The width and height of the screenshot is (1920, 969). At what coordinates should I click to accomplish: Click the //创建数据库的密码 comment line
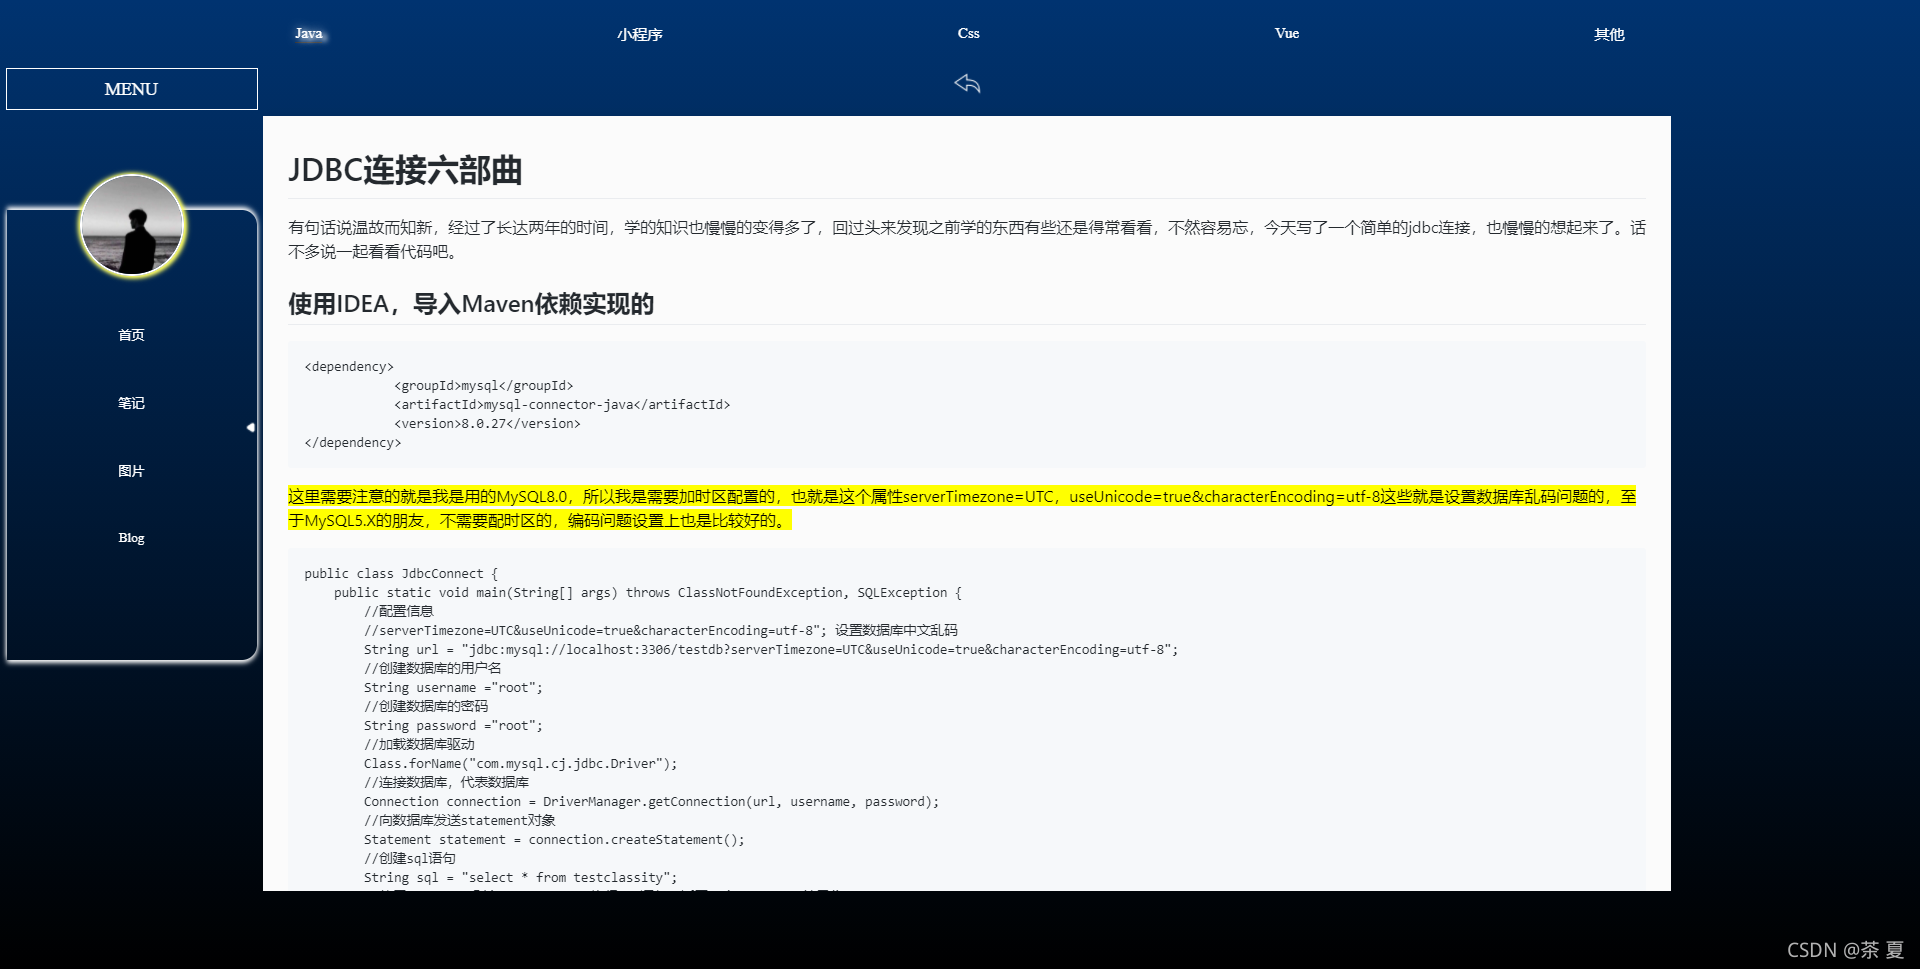tap(426, 707)
